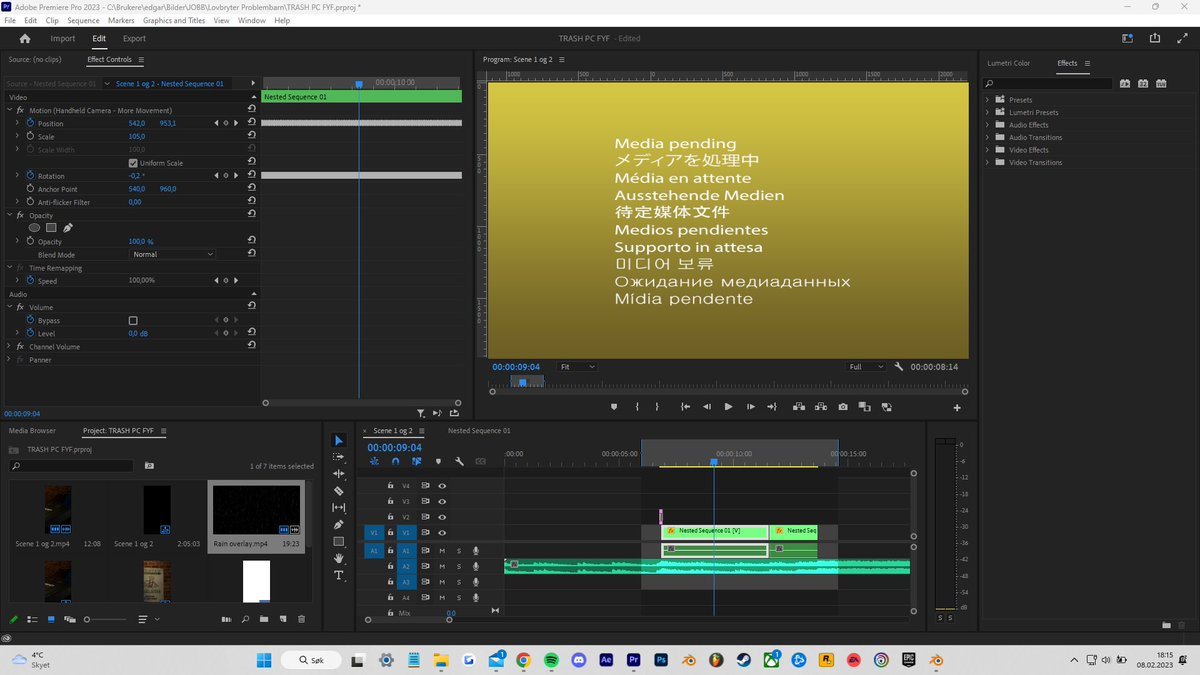Toggle animation stopwatch for Position

[30, 123]
